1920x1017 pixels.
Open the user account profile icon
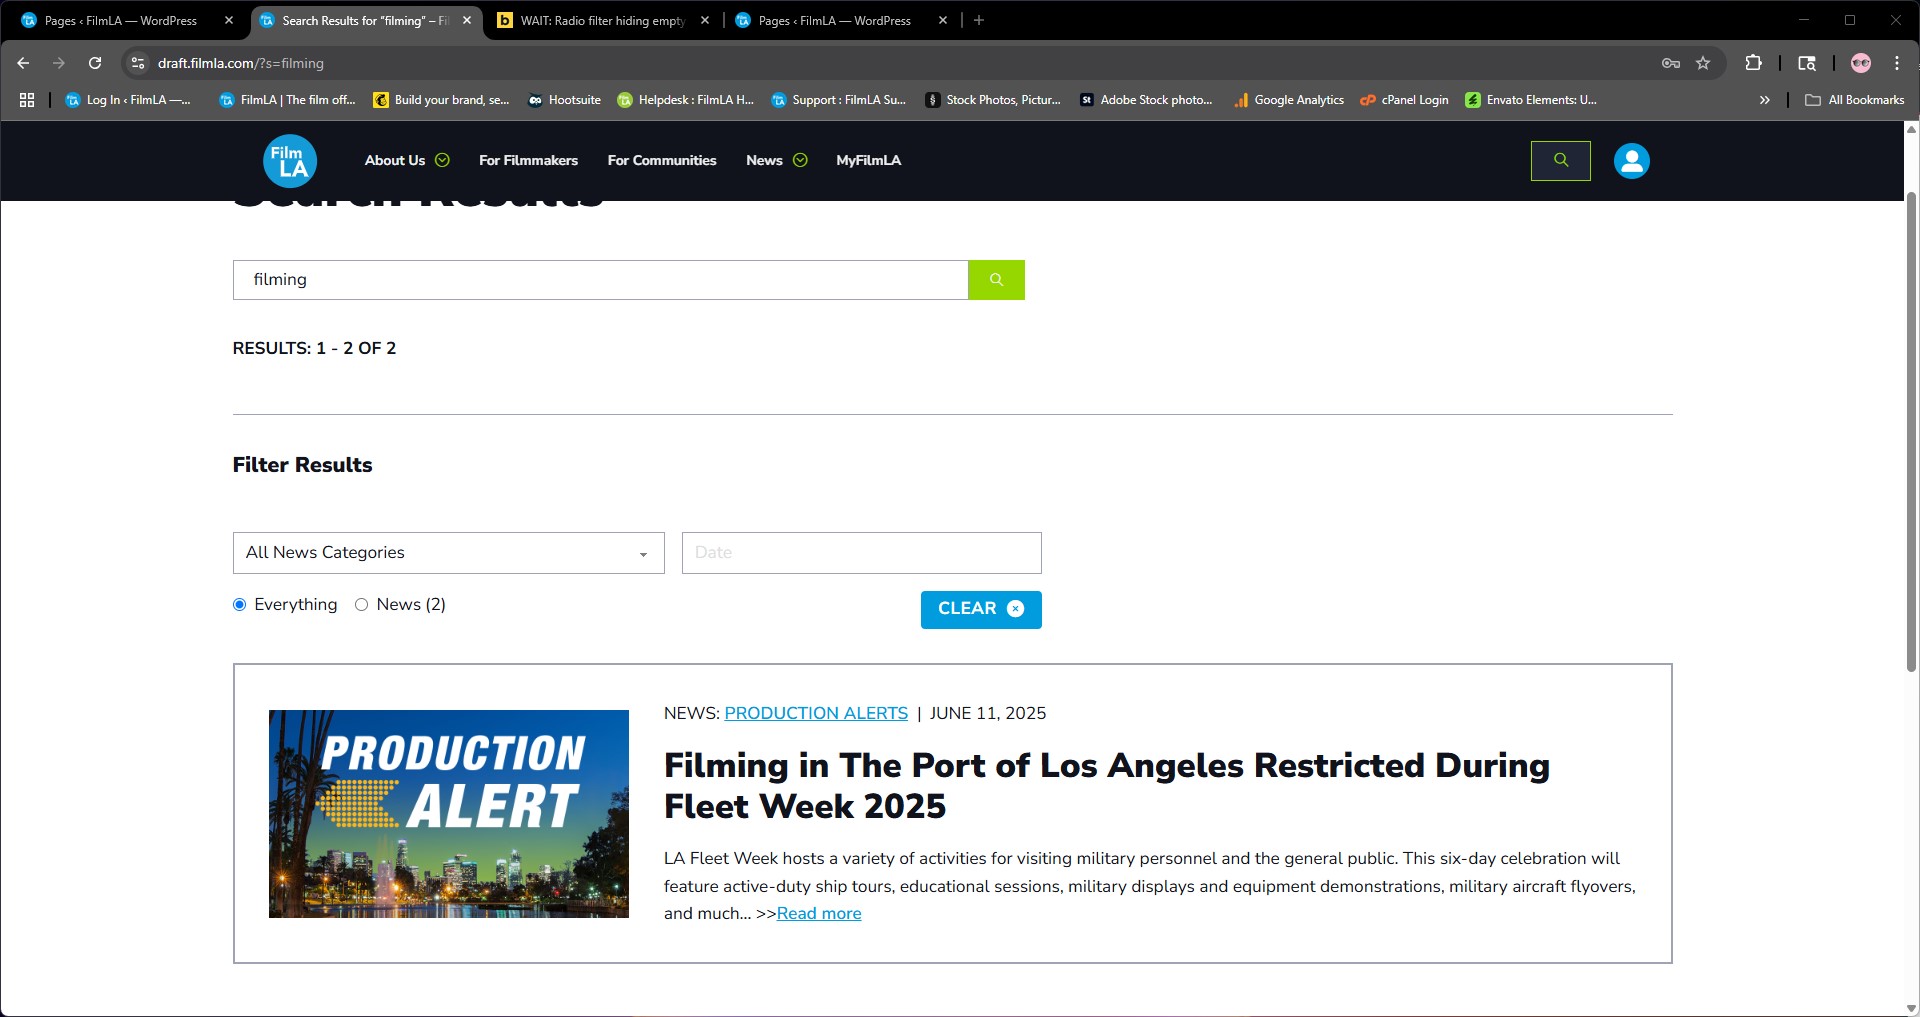[1631, 161]
